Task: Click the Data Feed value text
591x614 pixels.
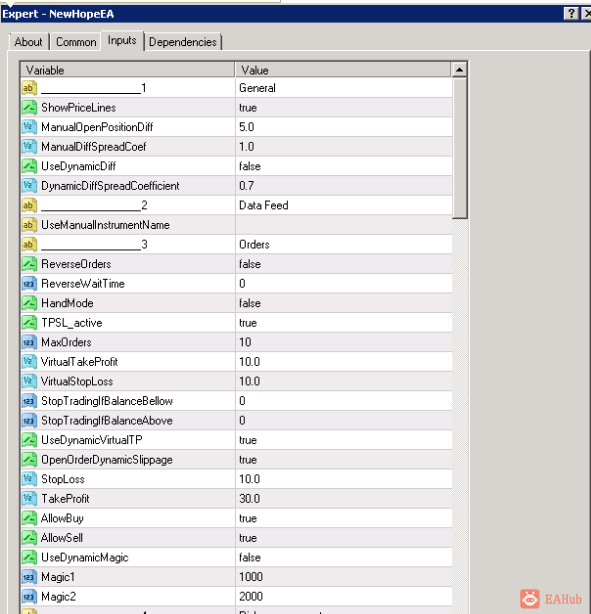Action: click(x=264, y=206)
